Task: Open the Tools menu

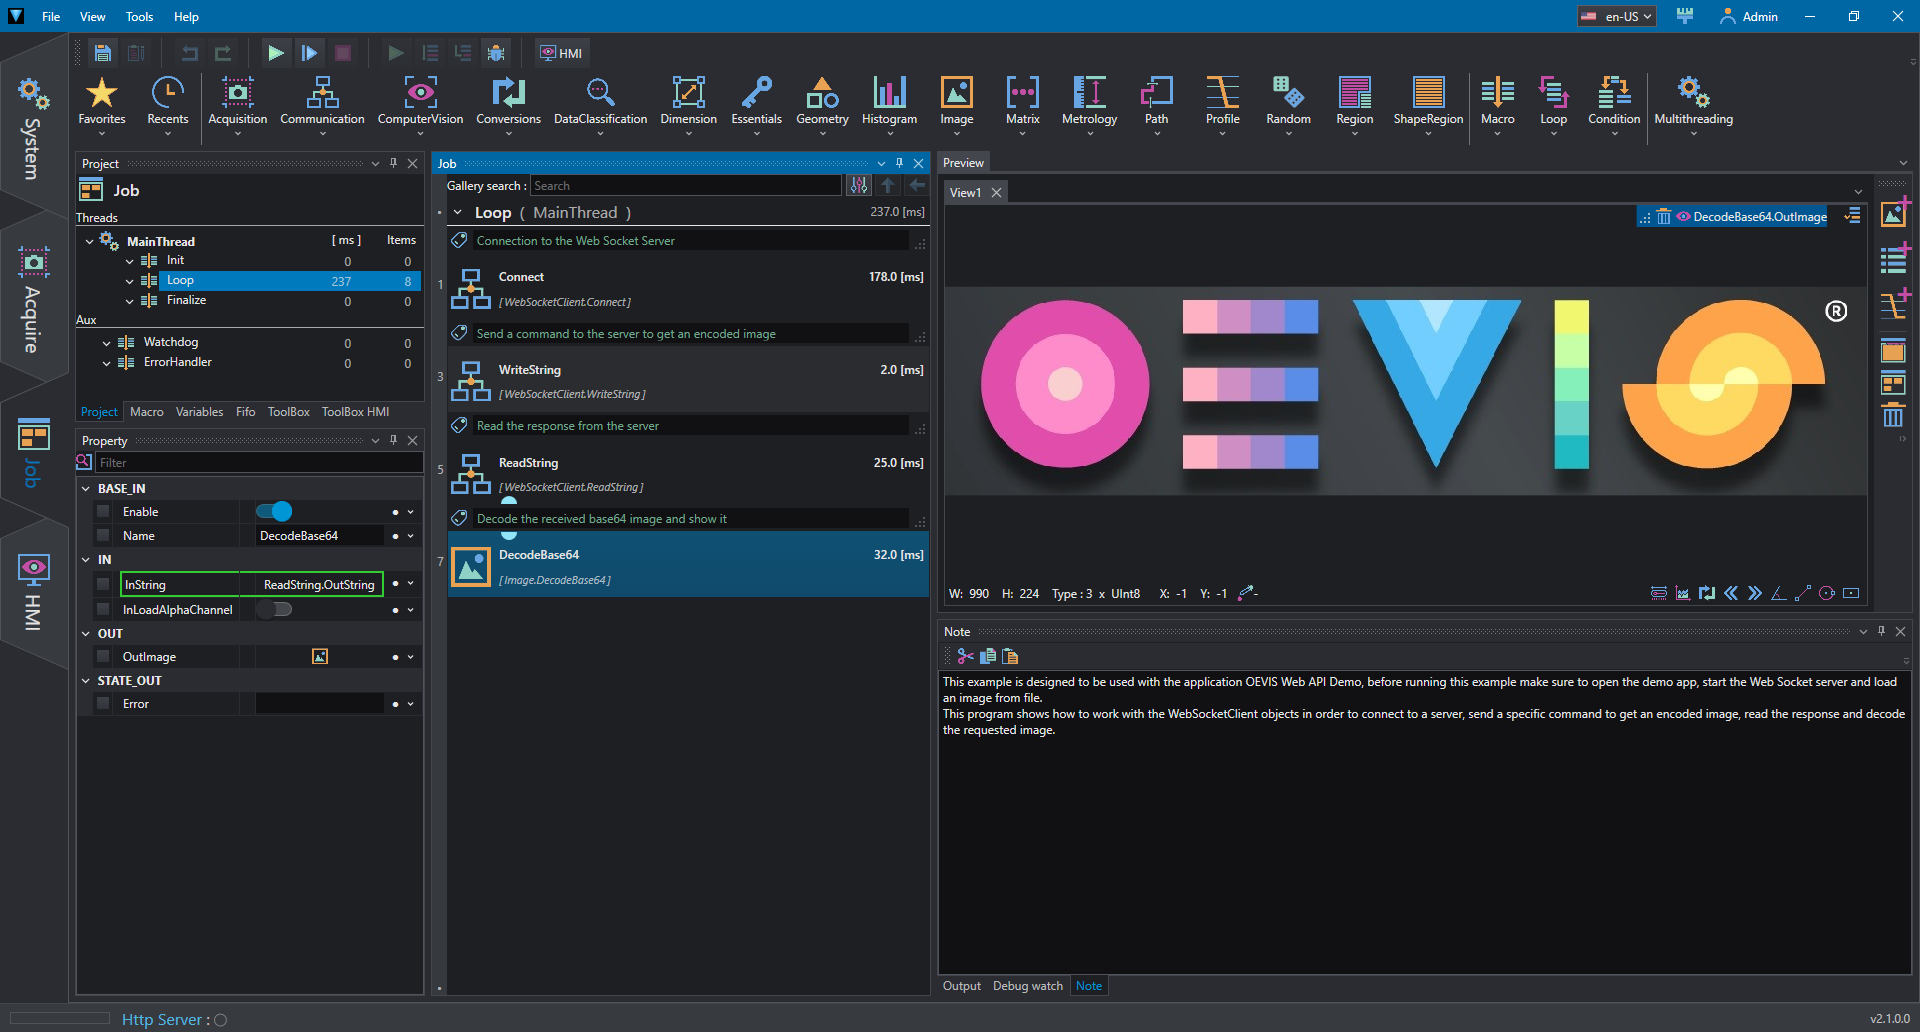Action: click(x=139, y=16)
